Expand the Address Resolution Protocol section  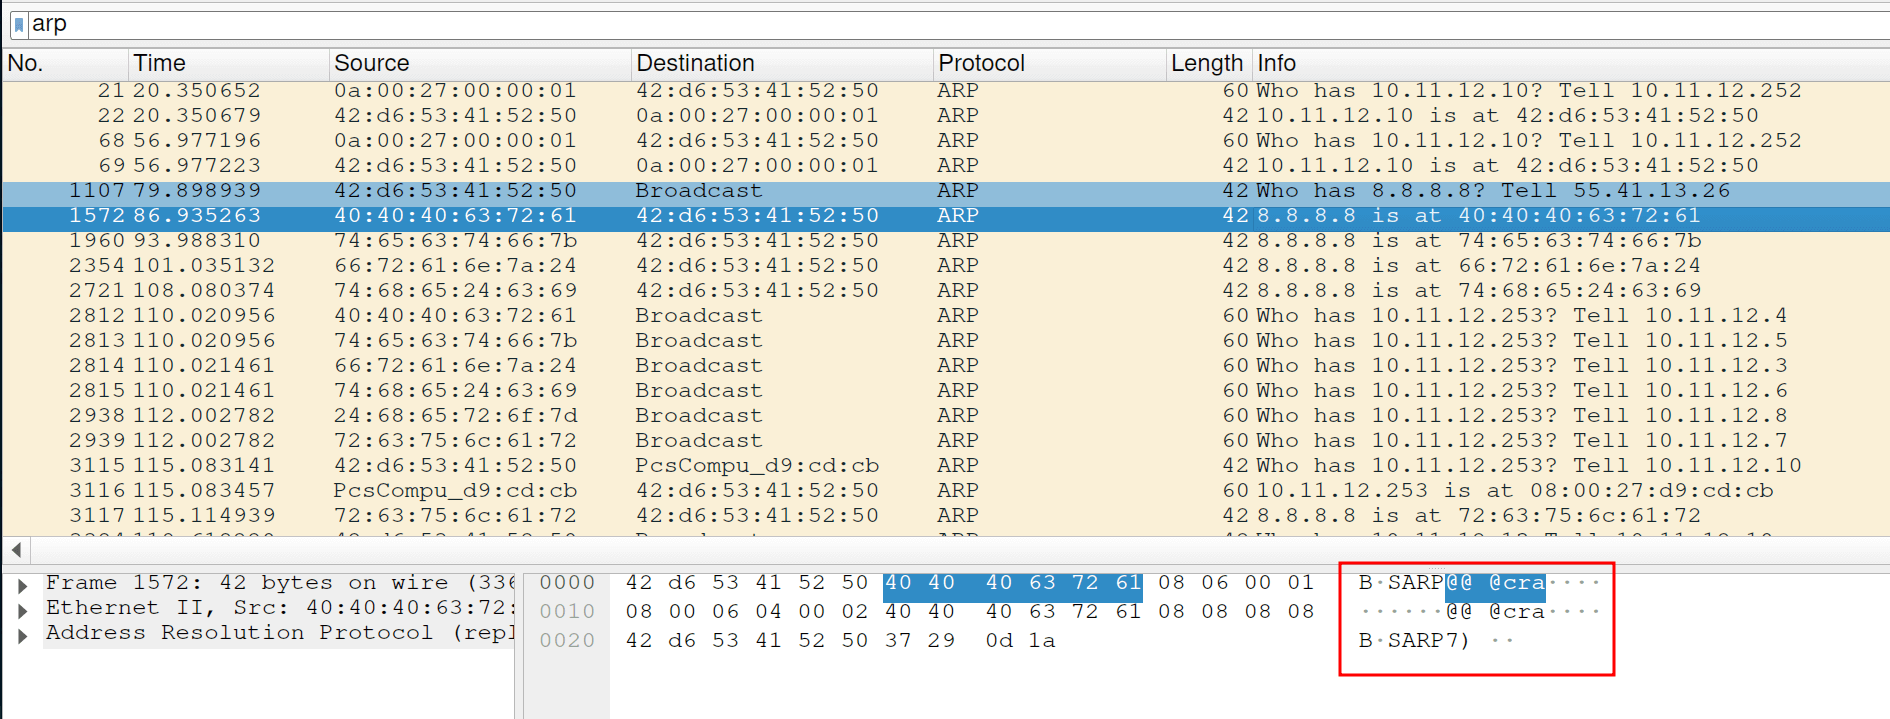click(22, 634)
